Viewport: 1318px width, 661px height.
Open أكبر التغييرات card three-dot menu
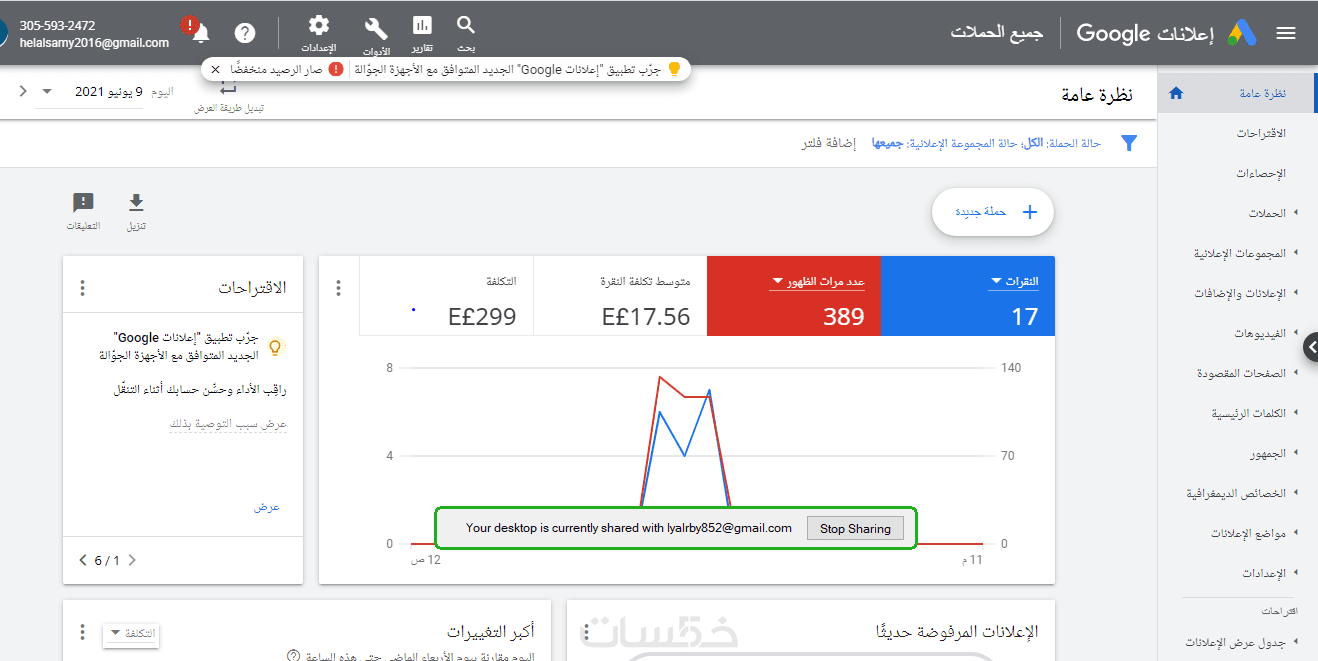82,633
